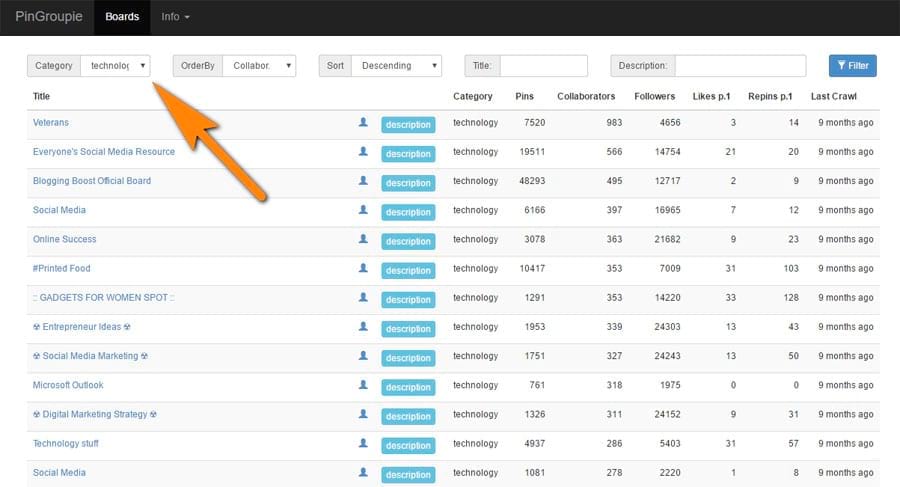Open the Gadgets For Women Spot board link
This screenshot has height=487, width=900.
coord(104,298)
